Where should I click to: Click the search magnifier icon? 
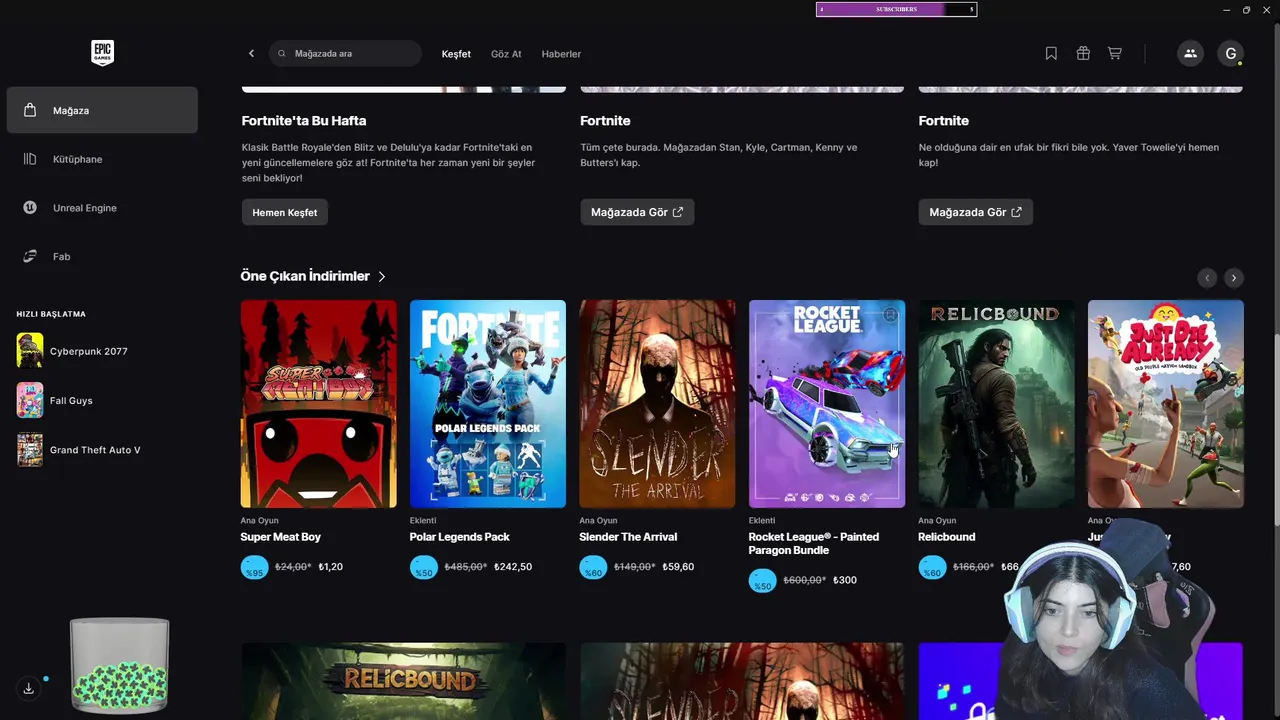pyautogui.click(x=282, y=54)
